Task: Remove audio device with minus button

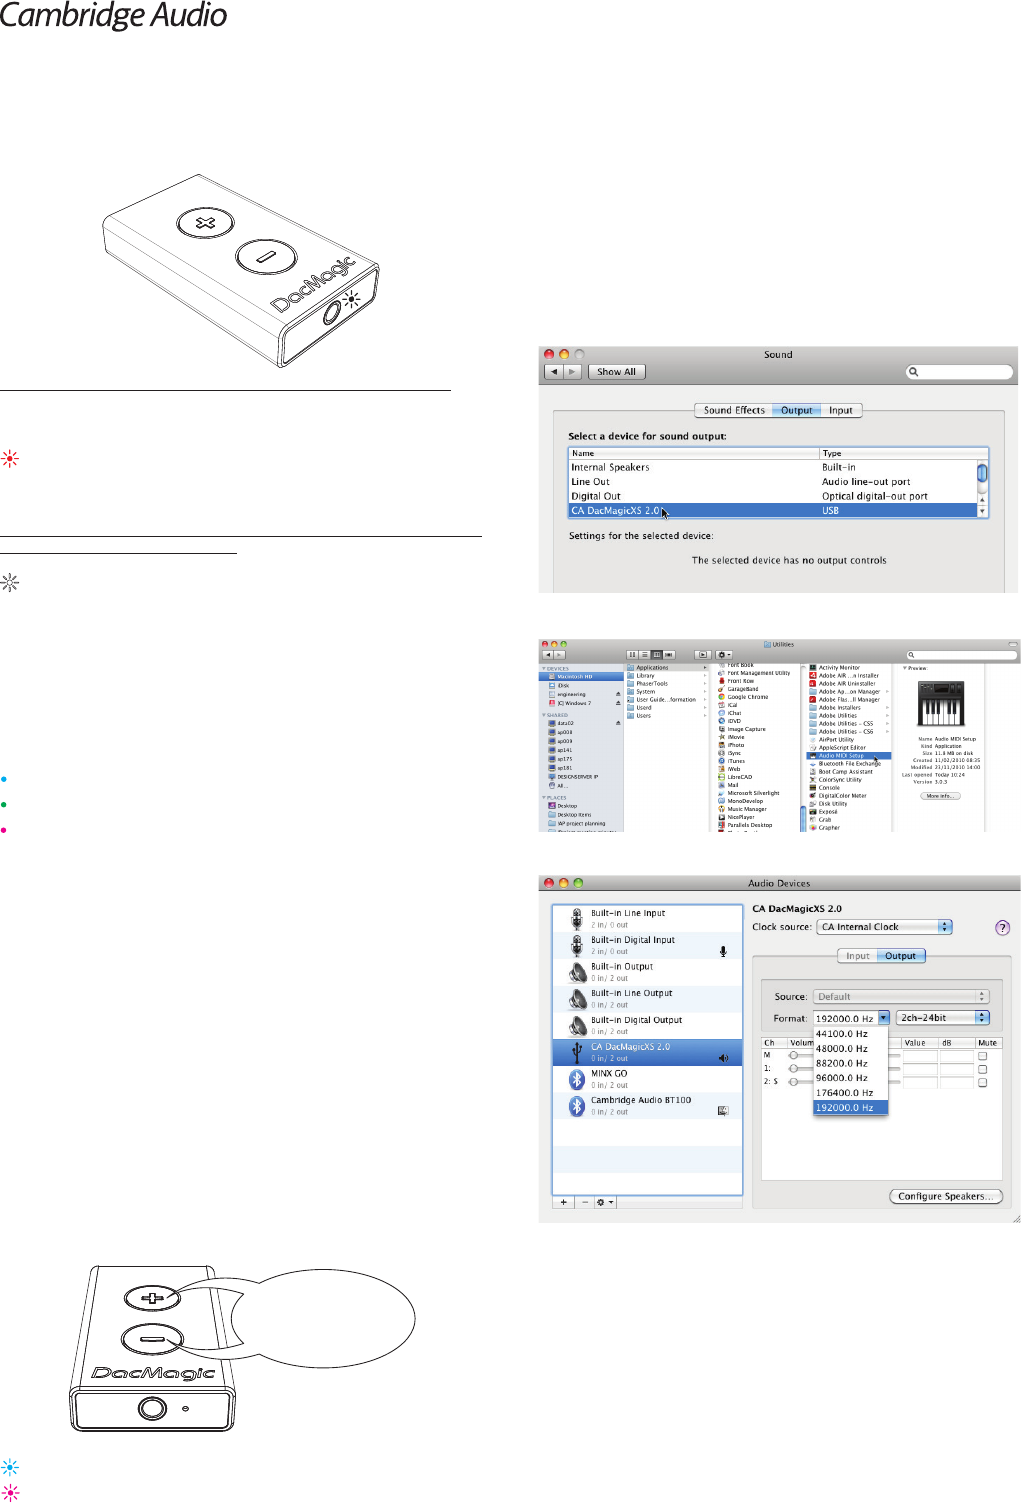Action: click(x=585, y=1202)
